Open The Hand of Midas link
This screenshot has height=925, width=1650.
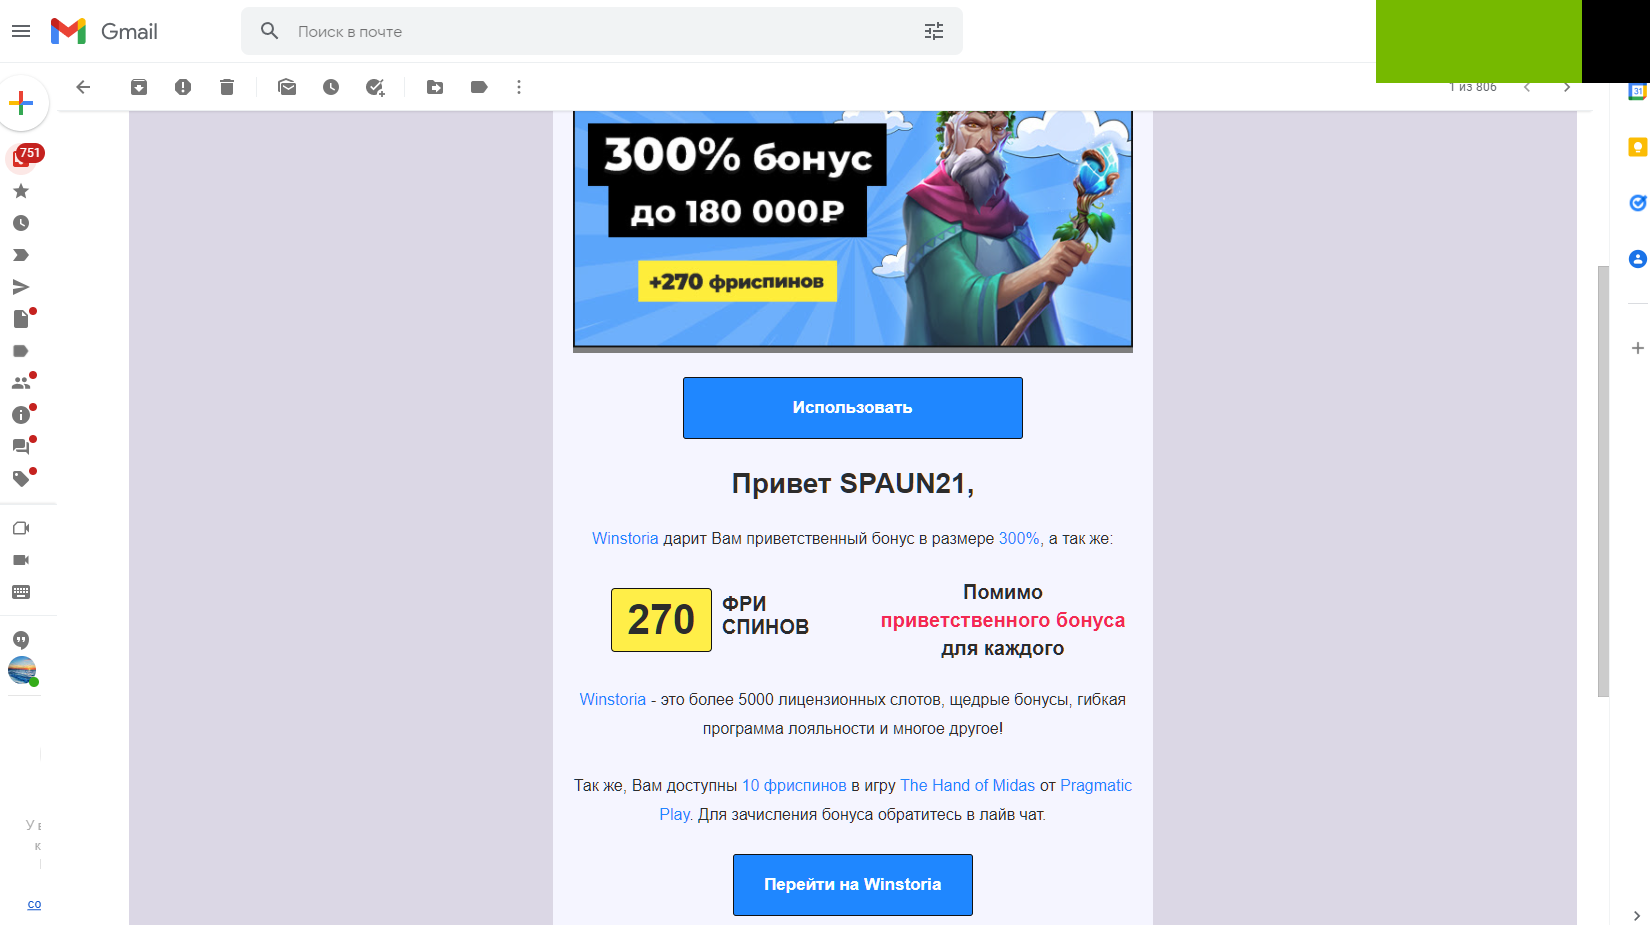pyautogui.click(x=968, y=786)
